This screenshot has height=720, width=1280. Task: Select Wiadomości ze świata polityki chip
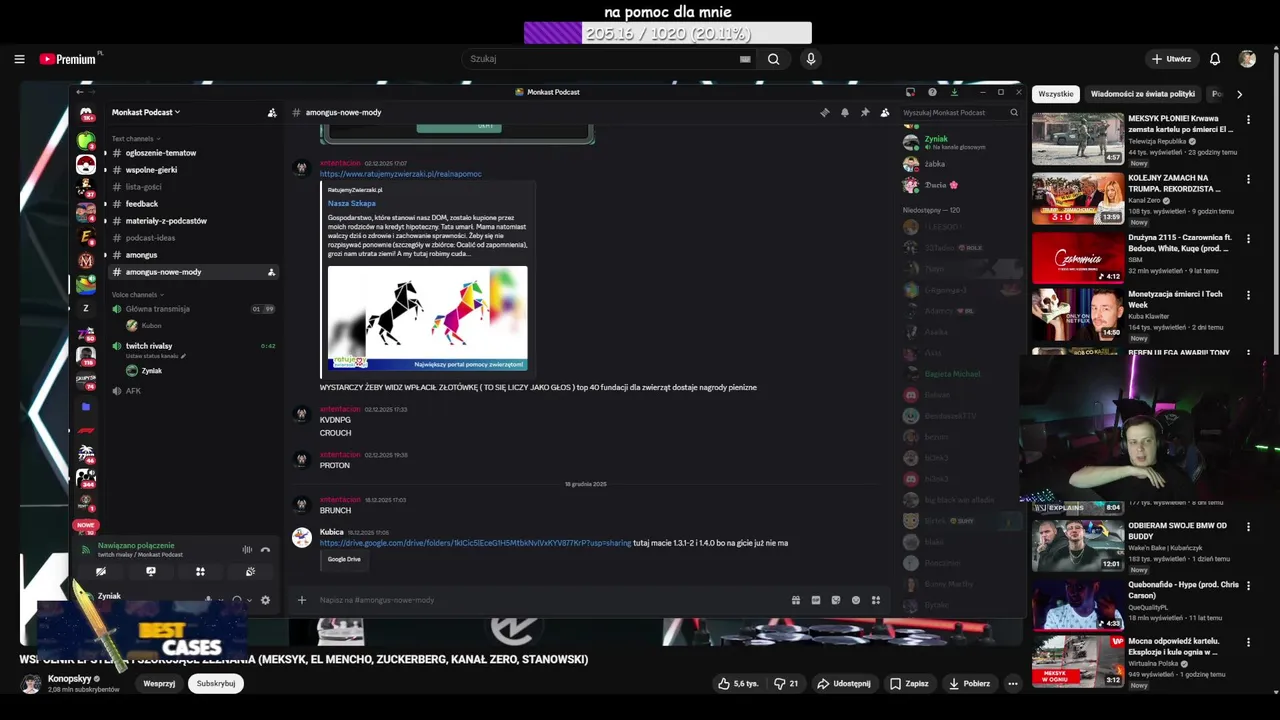point(1142,94)
